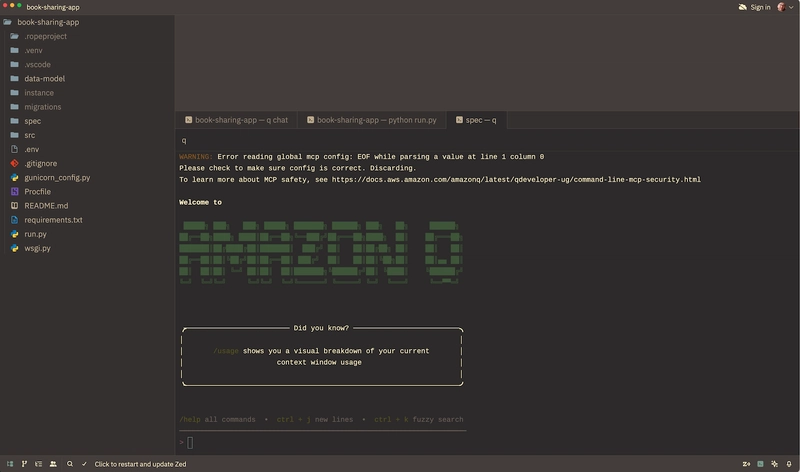
Task: Open requirements.txt file
Action: tap(53, 220)
